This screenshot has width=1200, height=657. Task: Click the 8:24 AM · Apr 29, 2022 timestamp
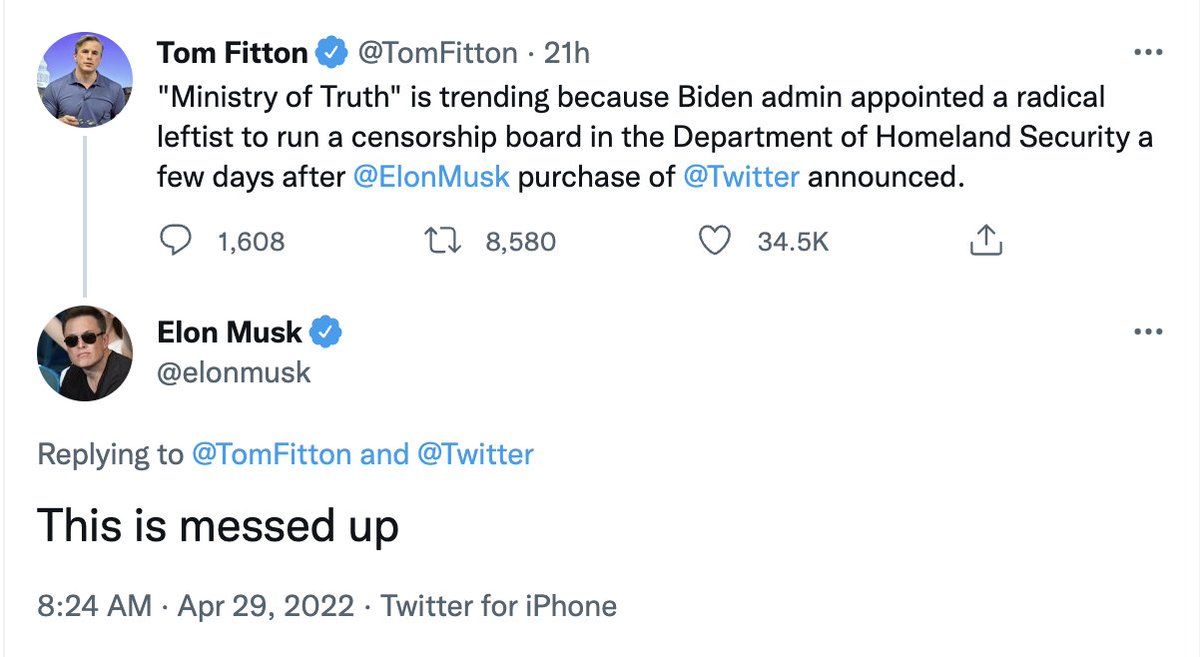click(x=195, y=606)
